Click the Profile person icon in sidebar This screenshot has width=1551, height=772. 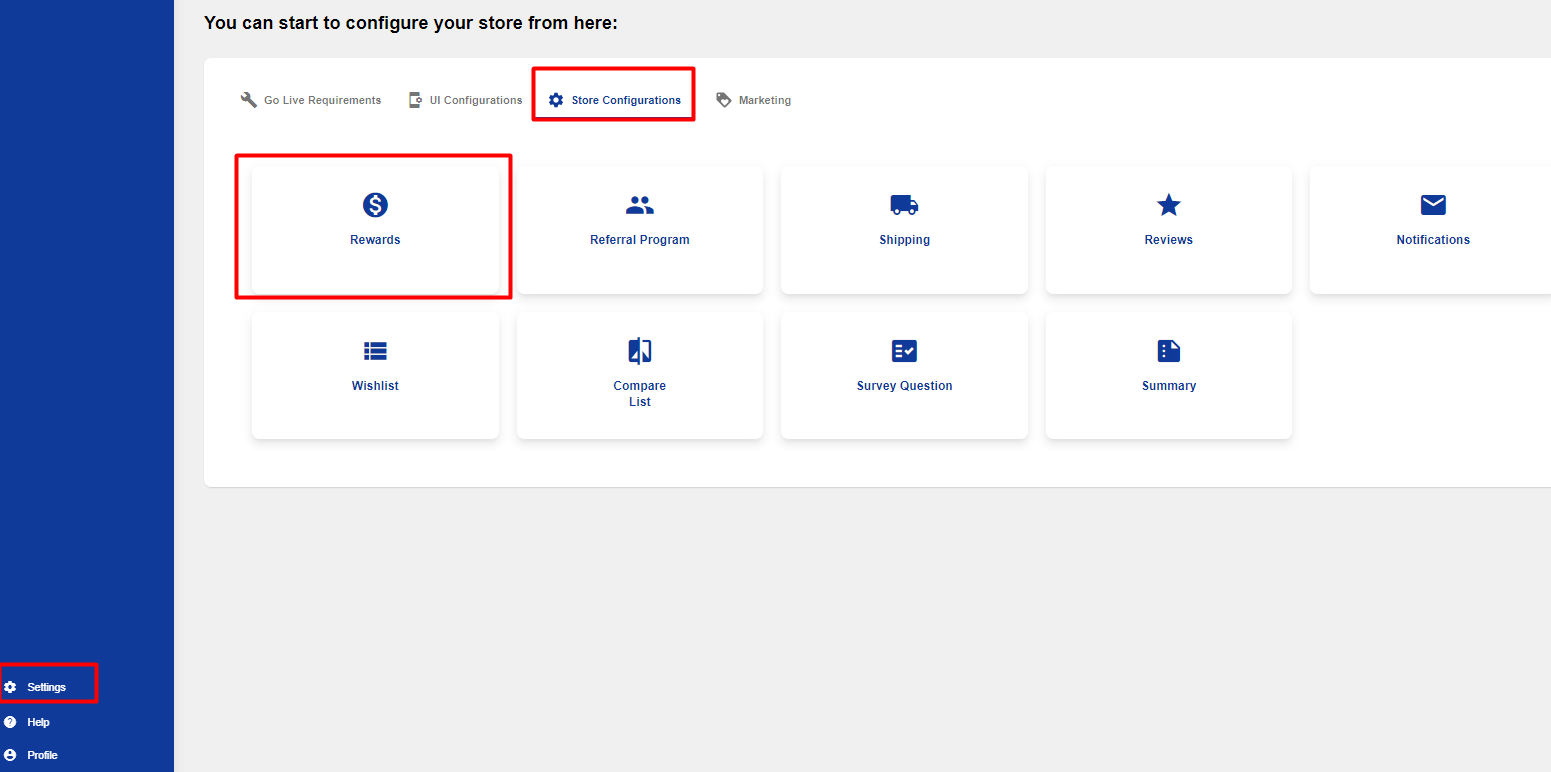pyautogui.click(x=11, y=755)
